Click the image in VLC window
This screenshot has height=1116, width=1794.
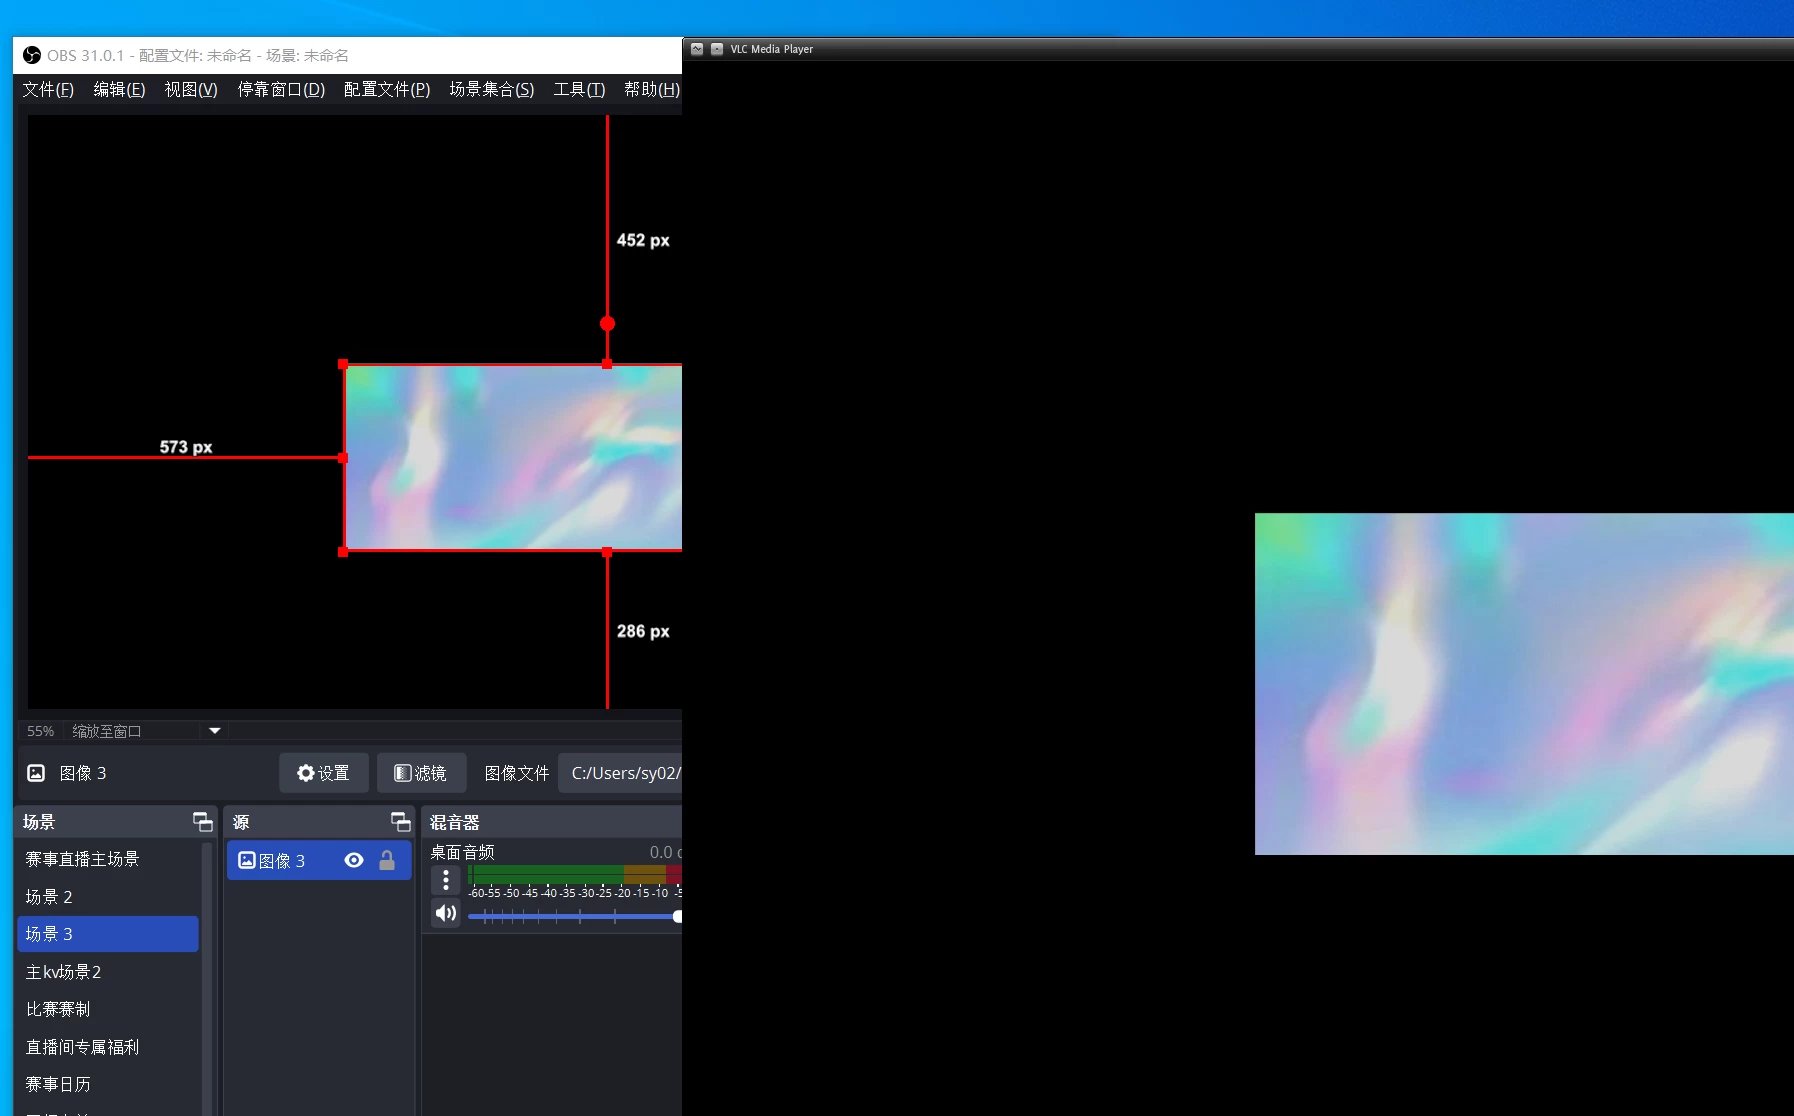pos(1524,684)
